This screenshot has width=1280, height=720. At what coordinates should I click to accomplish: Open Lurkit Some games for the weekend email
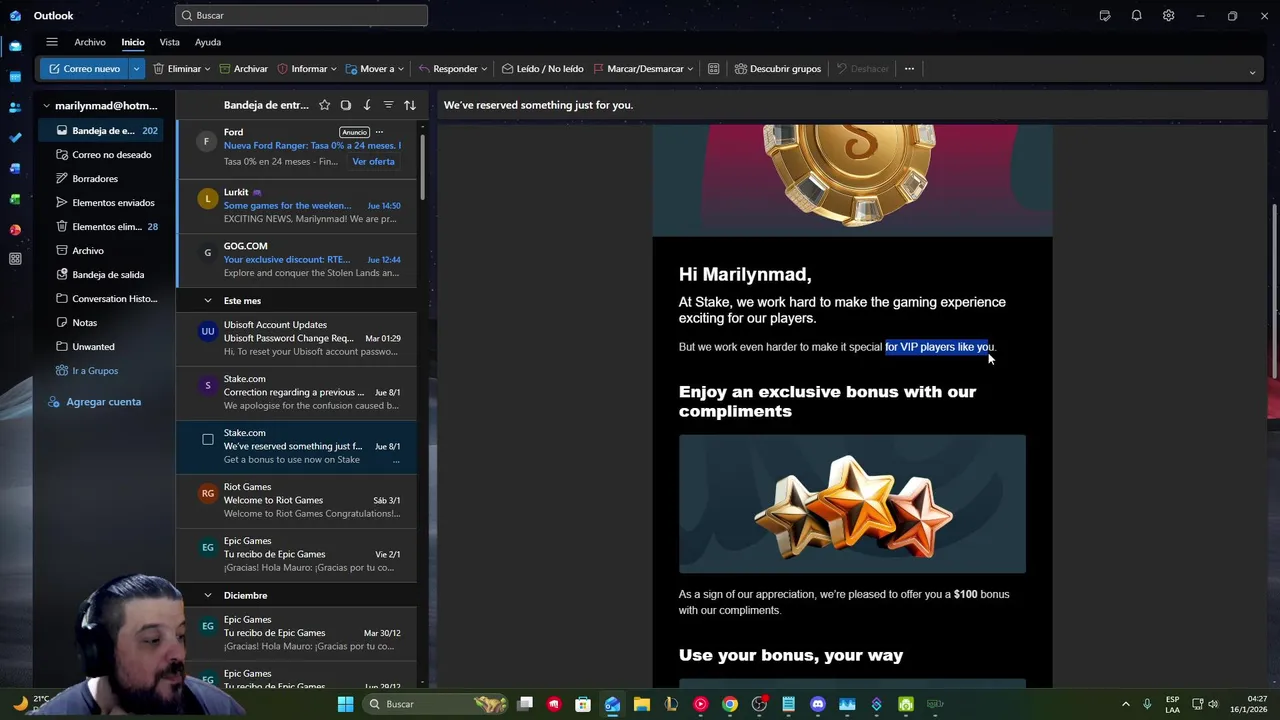click(297, 205)
